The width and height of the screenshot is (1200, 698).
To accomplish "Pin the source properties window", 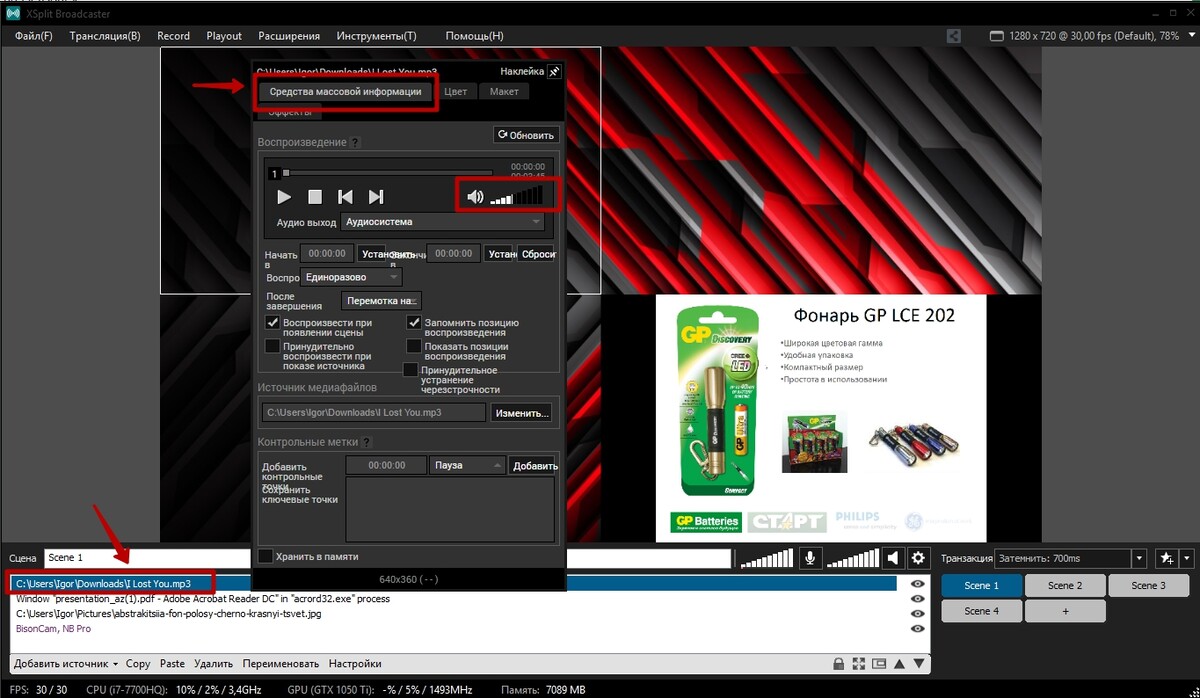I will click(555, 72).
